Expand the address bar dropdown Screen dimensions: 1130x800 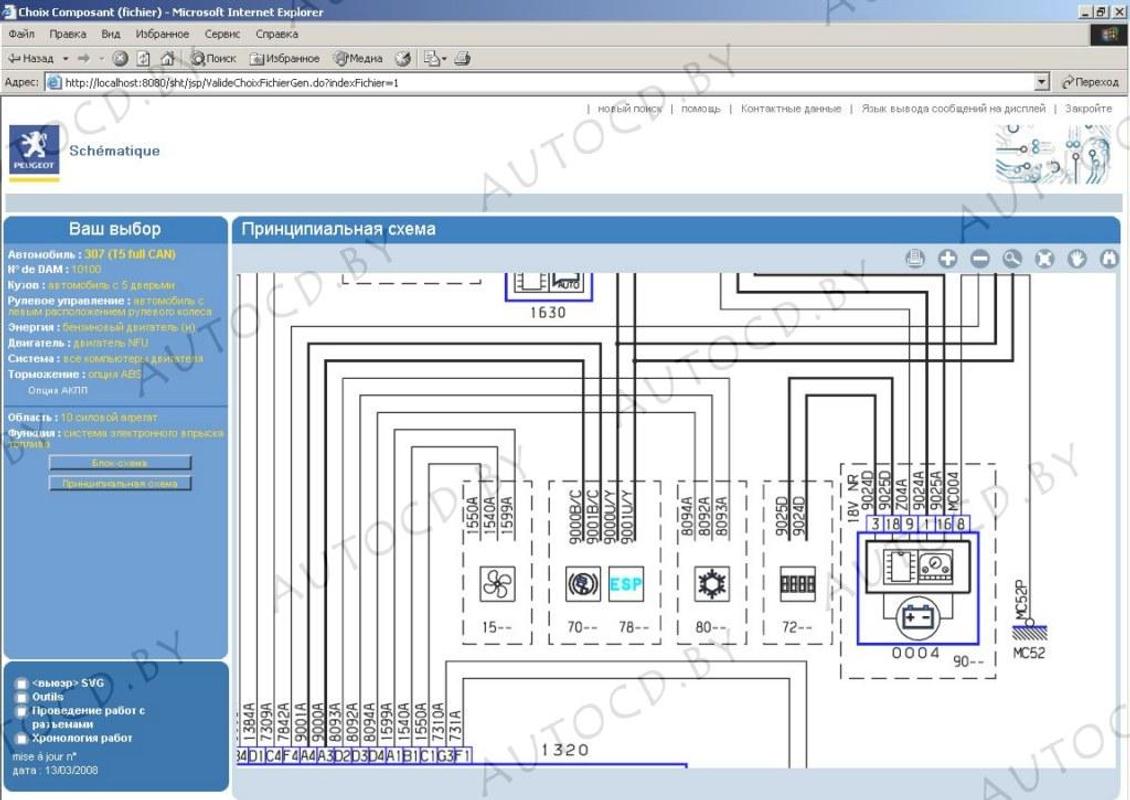pos(1041,82)
